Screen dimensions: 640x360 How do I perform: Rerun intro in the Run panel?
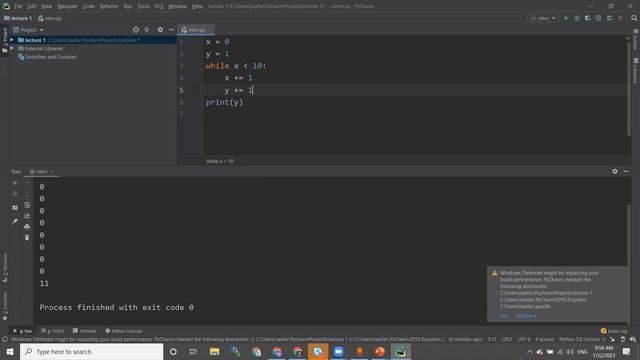[15, 183]
